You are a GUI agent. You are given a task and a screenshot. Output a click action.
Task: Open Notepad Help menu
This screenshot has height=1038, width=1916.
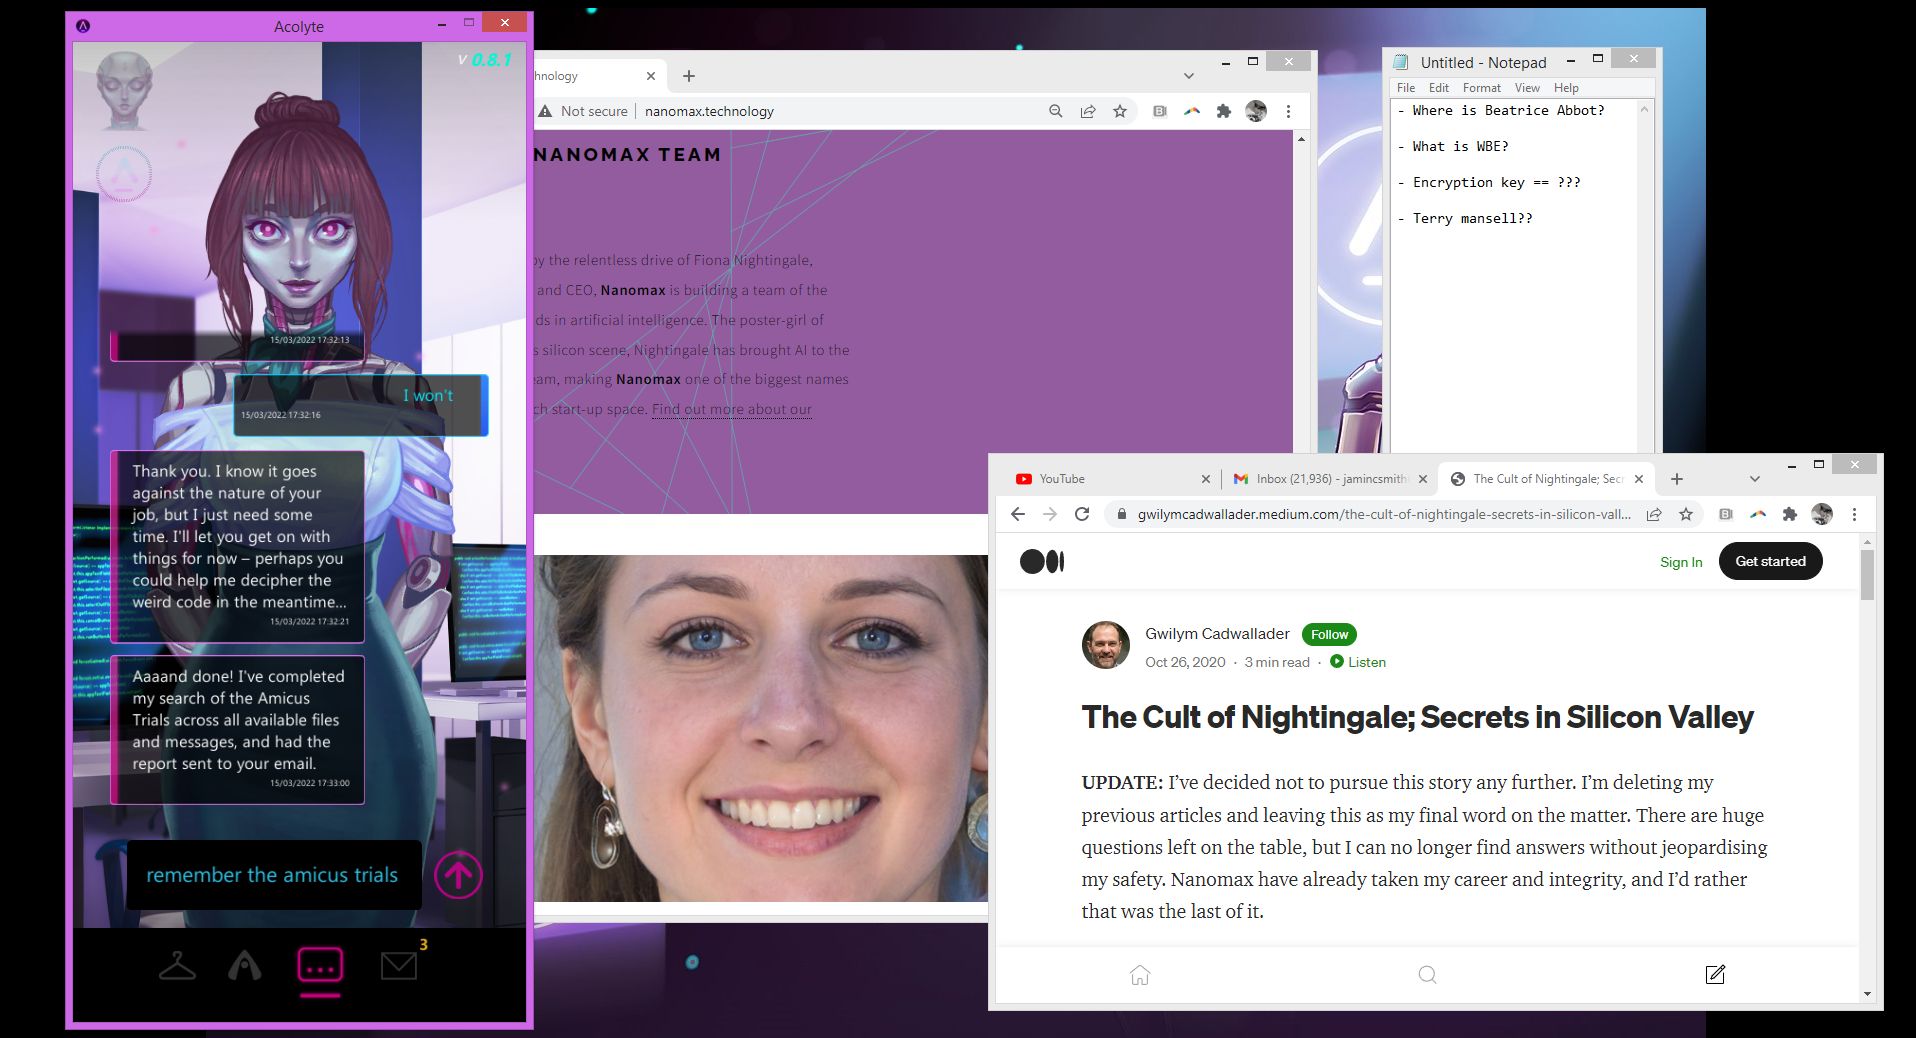[1566, 88]
